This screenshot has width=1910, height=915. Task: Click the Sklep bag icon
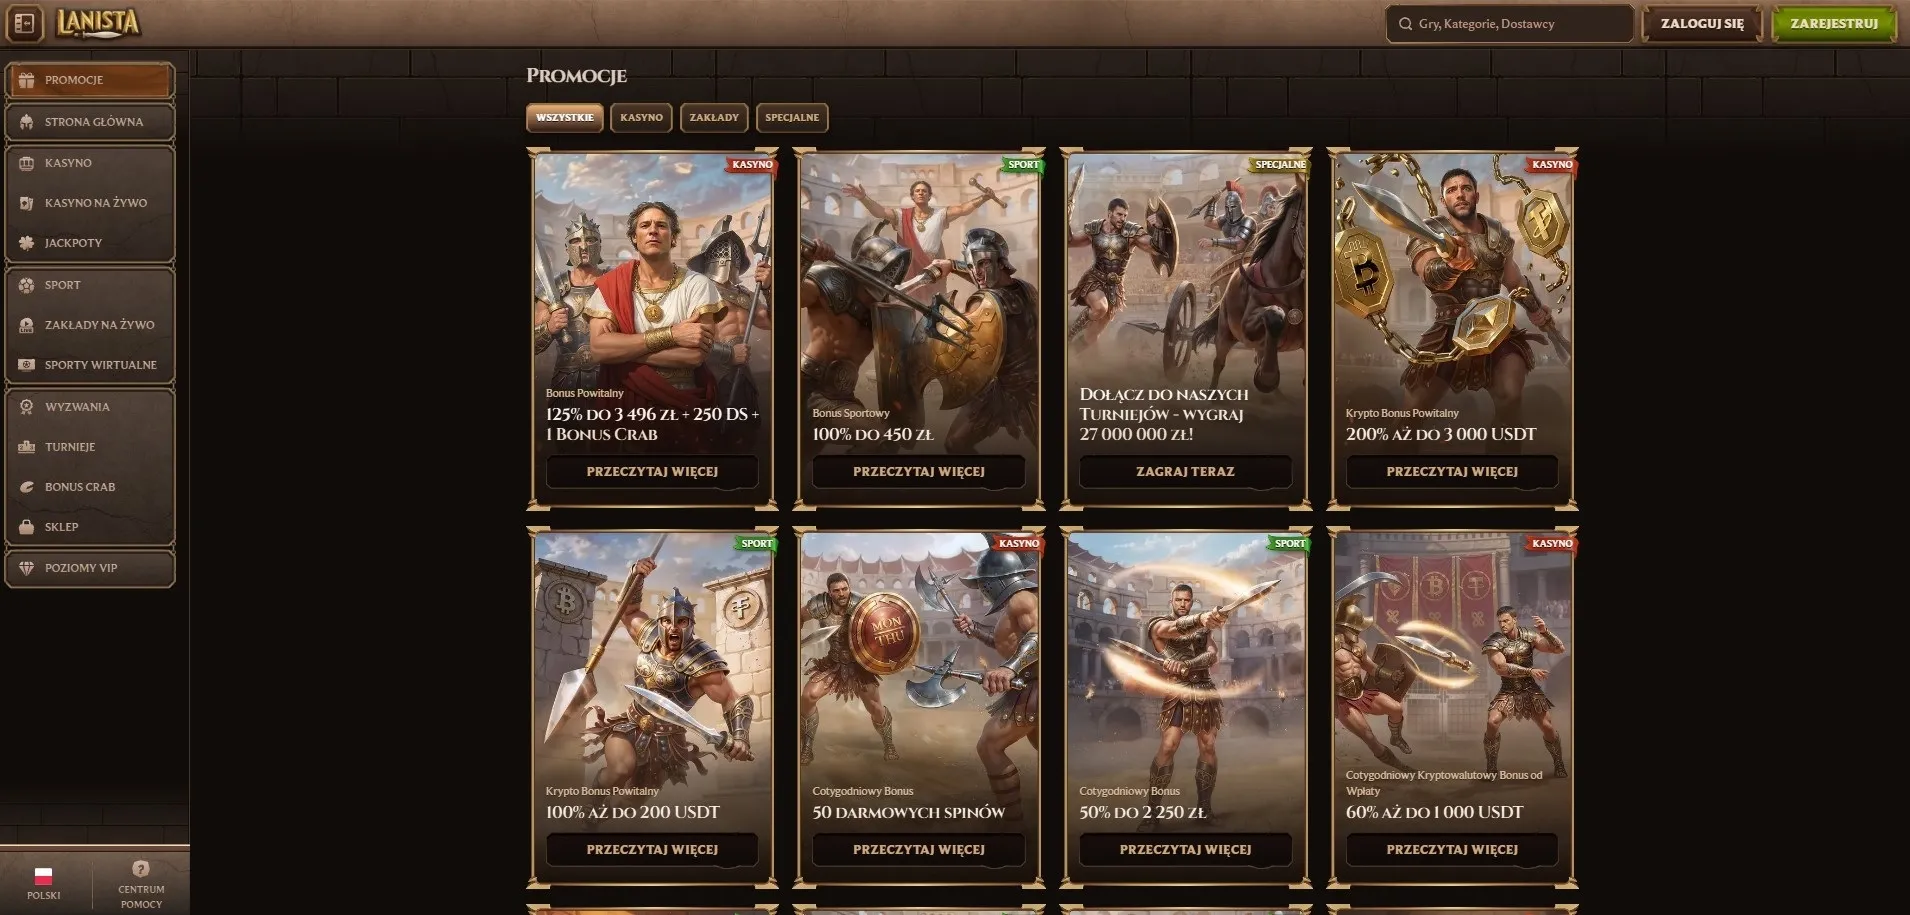pyautogui.click(x=27, y=527)
